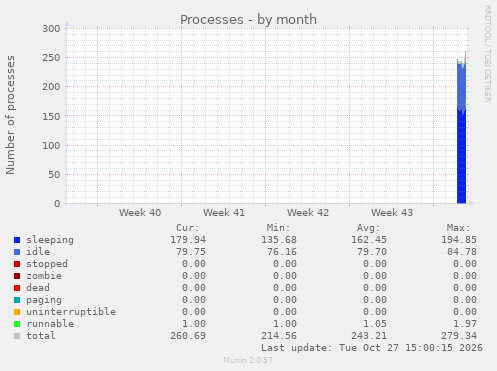Viewport: 497px width, 371px height.
Task: Click the 'Cur:' column header
Action: tap(188, 228)
